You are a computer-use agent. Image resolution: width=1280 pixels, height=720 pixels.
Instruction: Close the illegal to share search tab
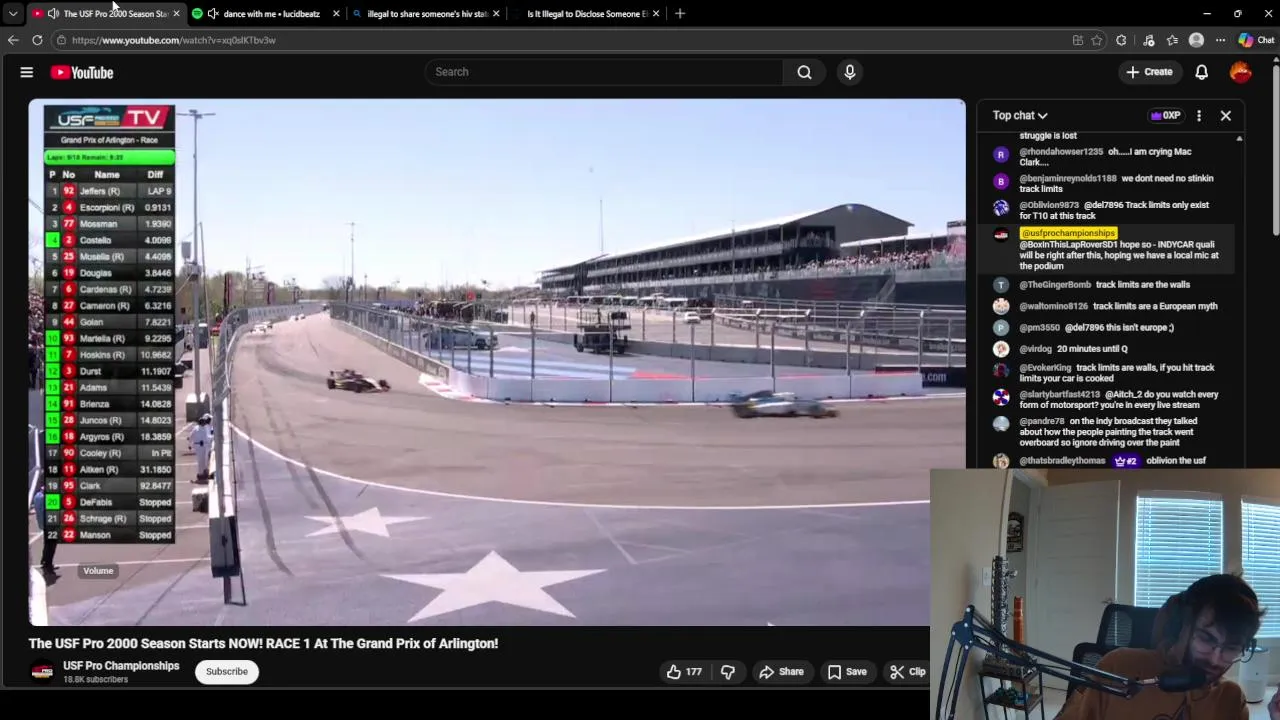pyautogui.click(x=496, y=14)
